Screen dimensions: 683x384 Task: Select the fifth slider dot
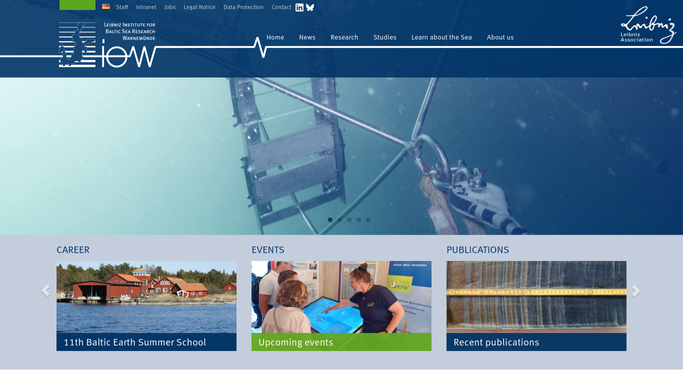[x=369, y=220]
